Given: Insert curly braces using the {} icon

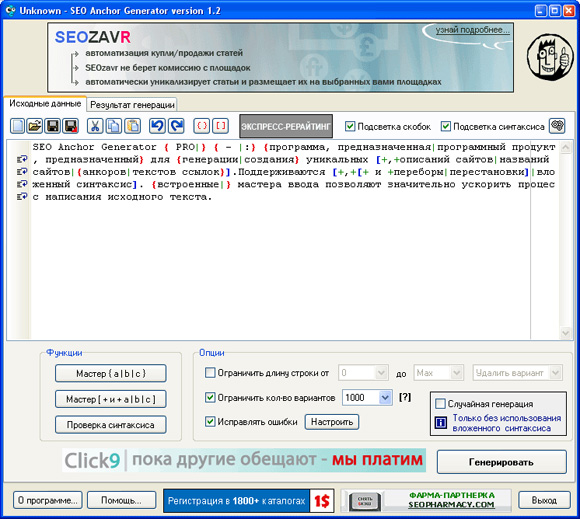Looking at the screenshot, I should click(202, 126).
